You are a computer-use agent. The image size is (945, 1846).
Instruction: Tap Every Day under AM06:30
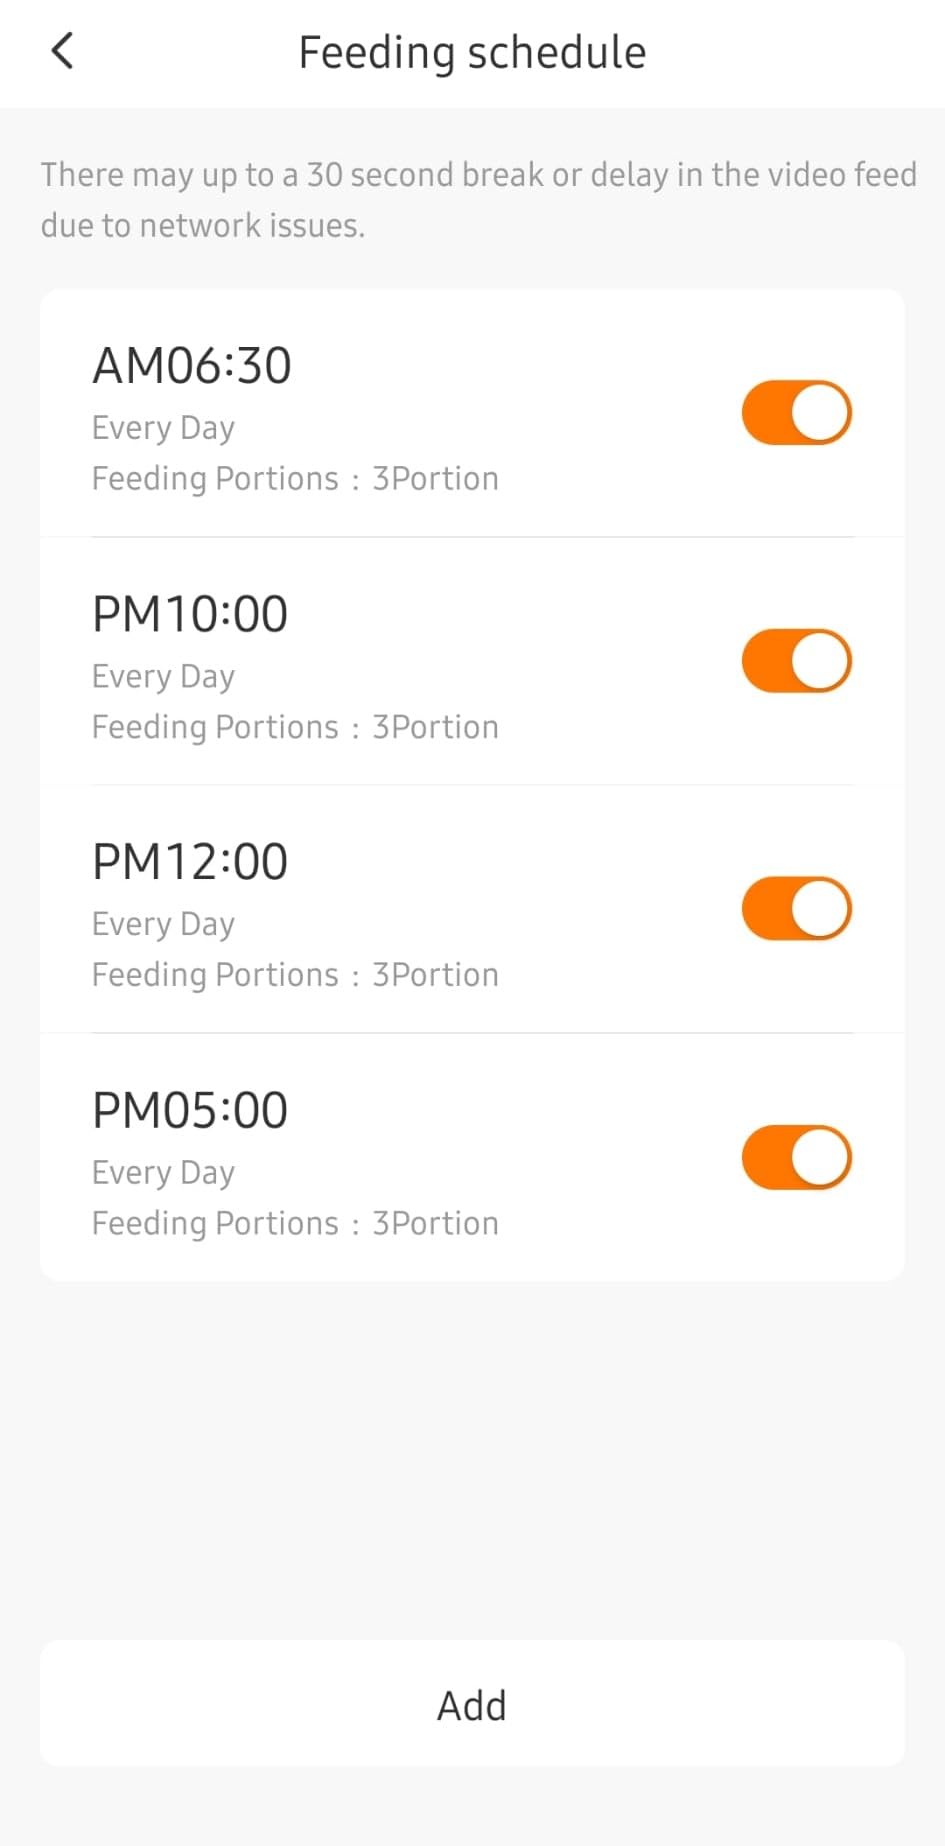coord(163,428)
